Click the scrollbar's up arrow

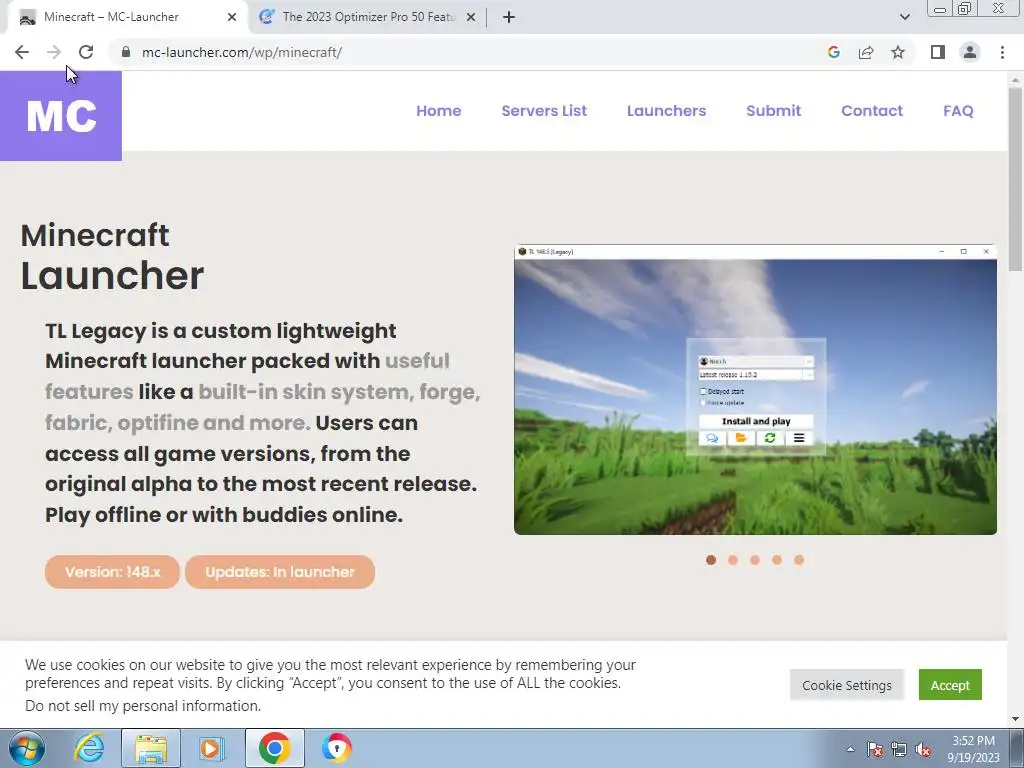coord(1016,79)
